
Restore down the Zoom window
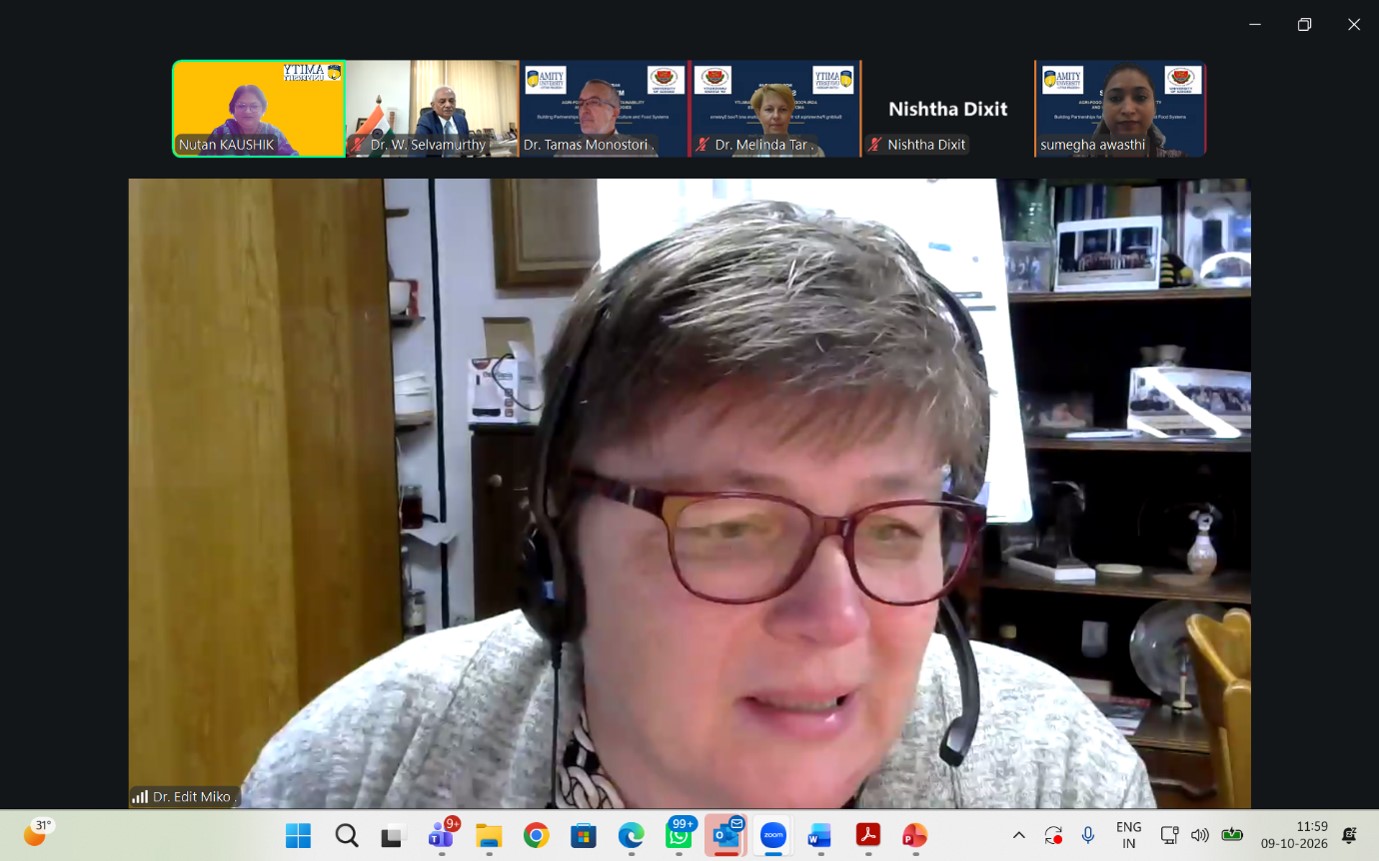(x=1304, y=25)
